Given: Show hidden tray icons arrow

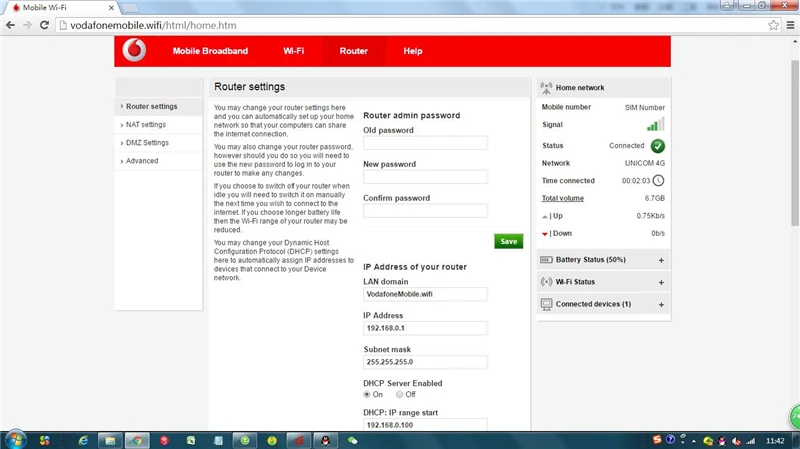Looking at the screenshot, I should [x=694, y=441].
